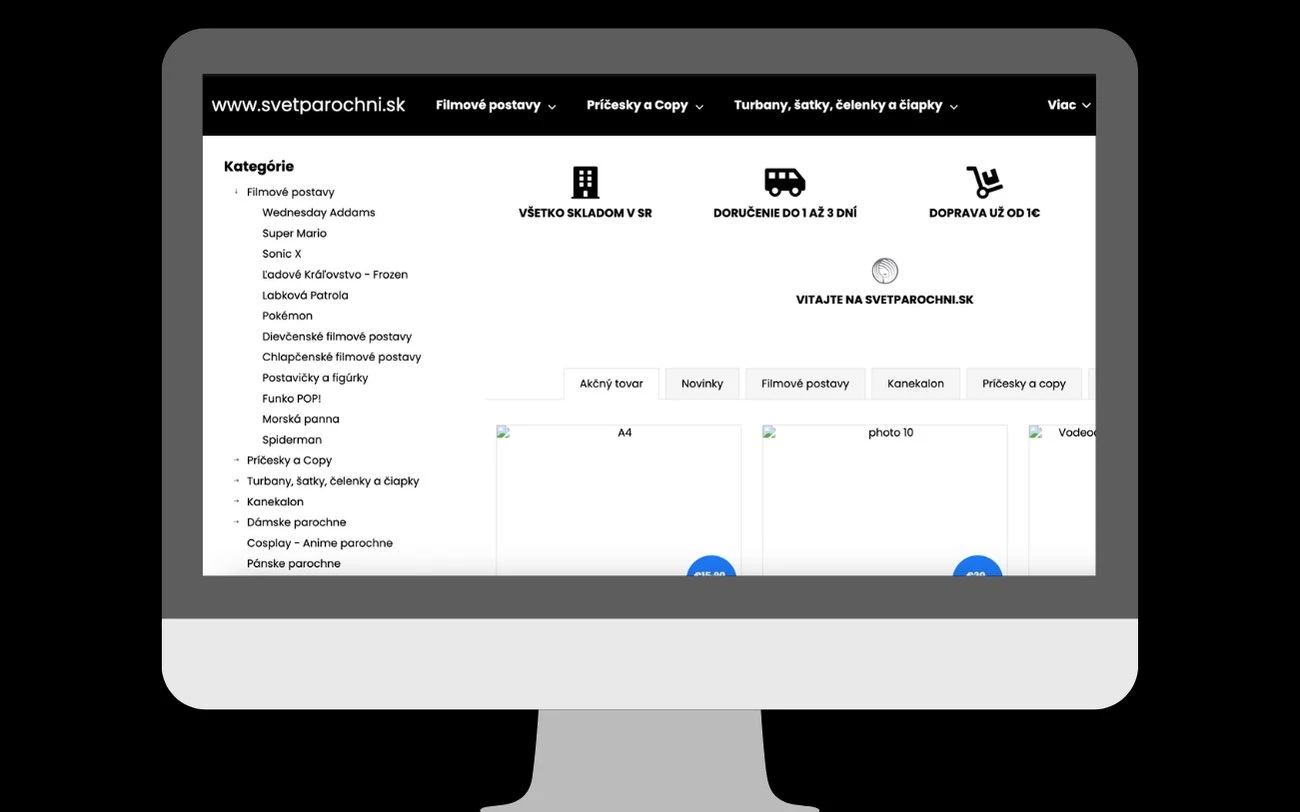
Task: Click the Vitajte na svetparochni.sk heading
Action: coord(885,300)
